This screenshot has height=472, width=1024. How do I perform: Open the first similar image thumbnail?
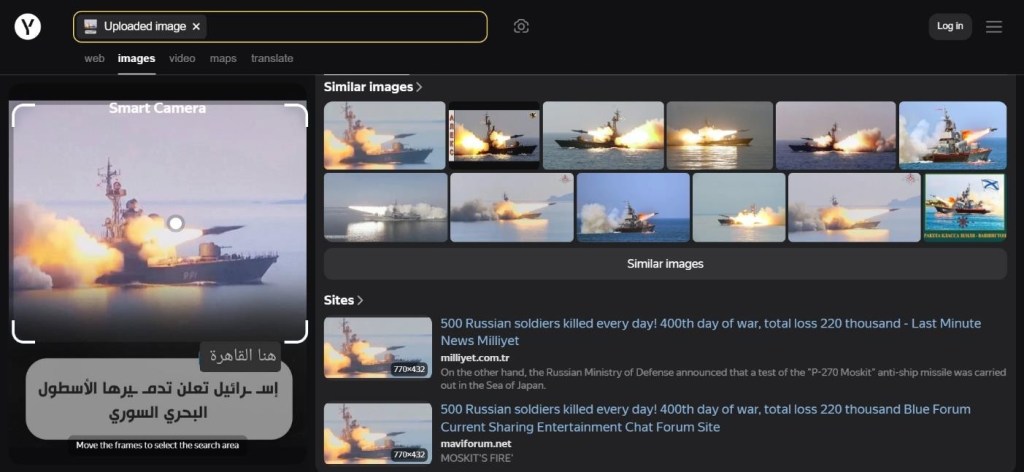click(384, 135)
